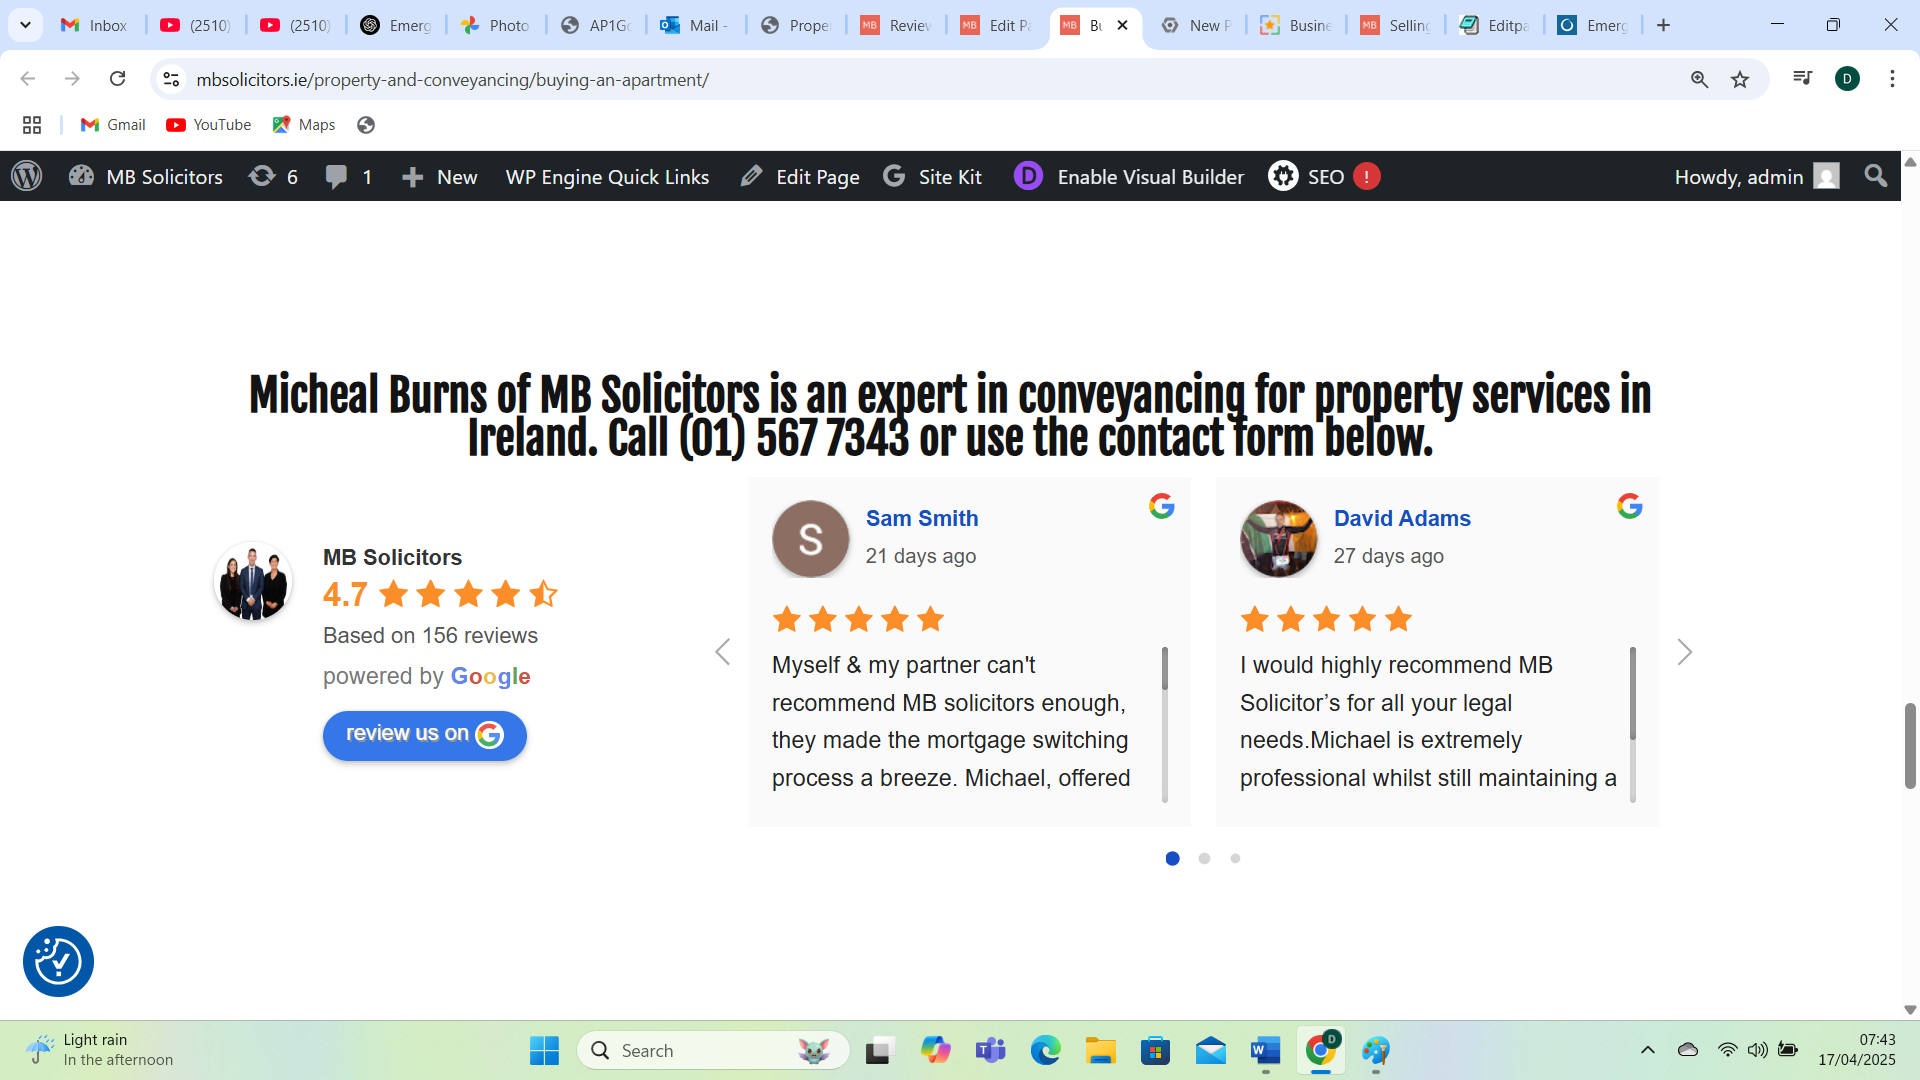The height and width of the screenshot is (1080, 1920).
Task: Open Sam Smith reviewer profile link
Action: point(921,518)
